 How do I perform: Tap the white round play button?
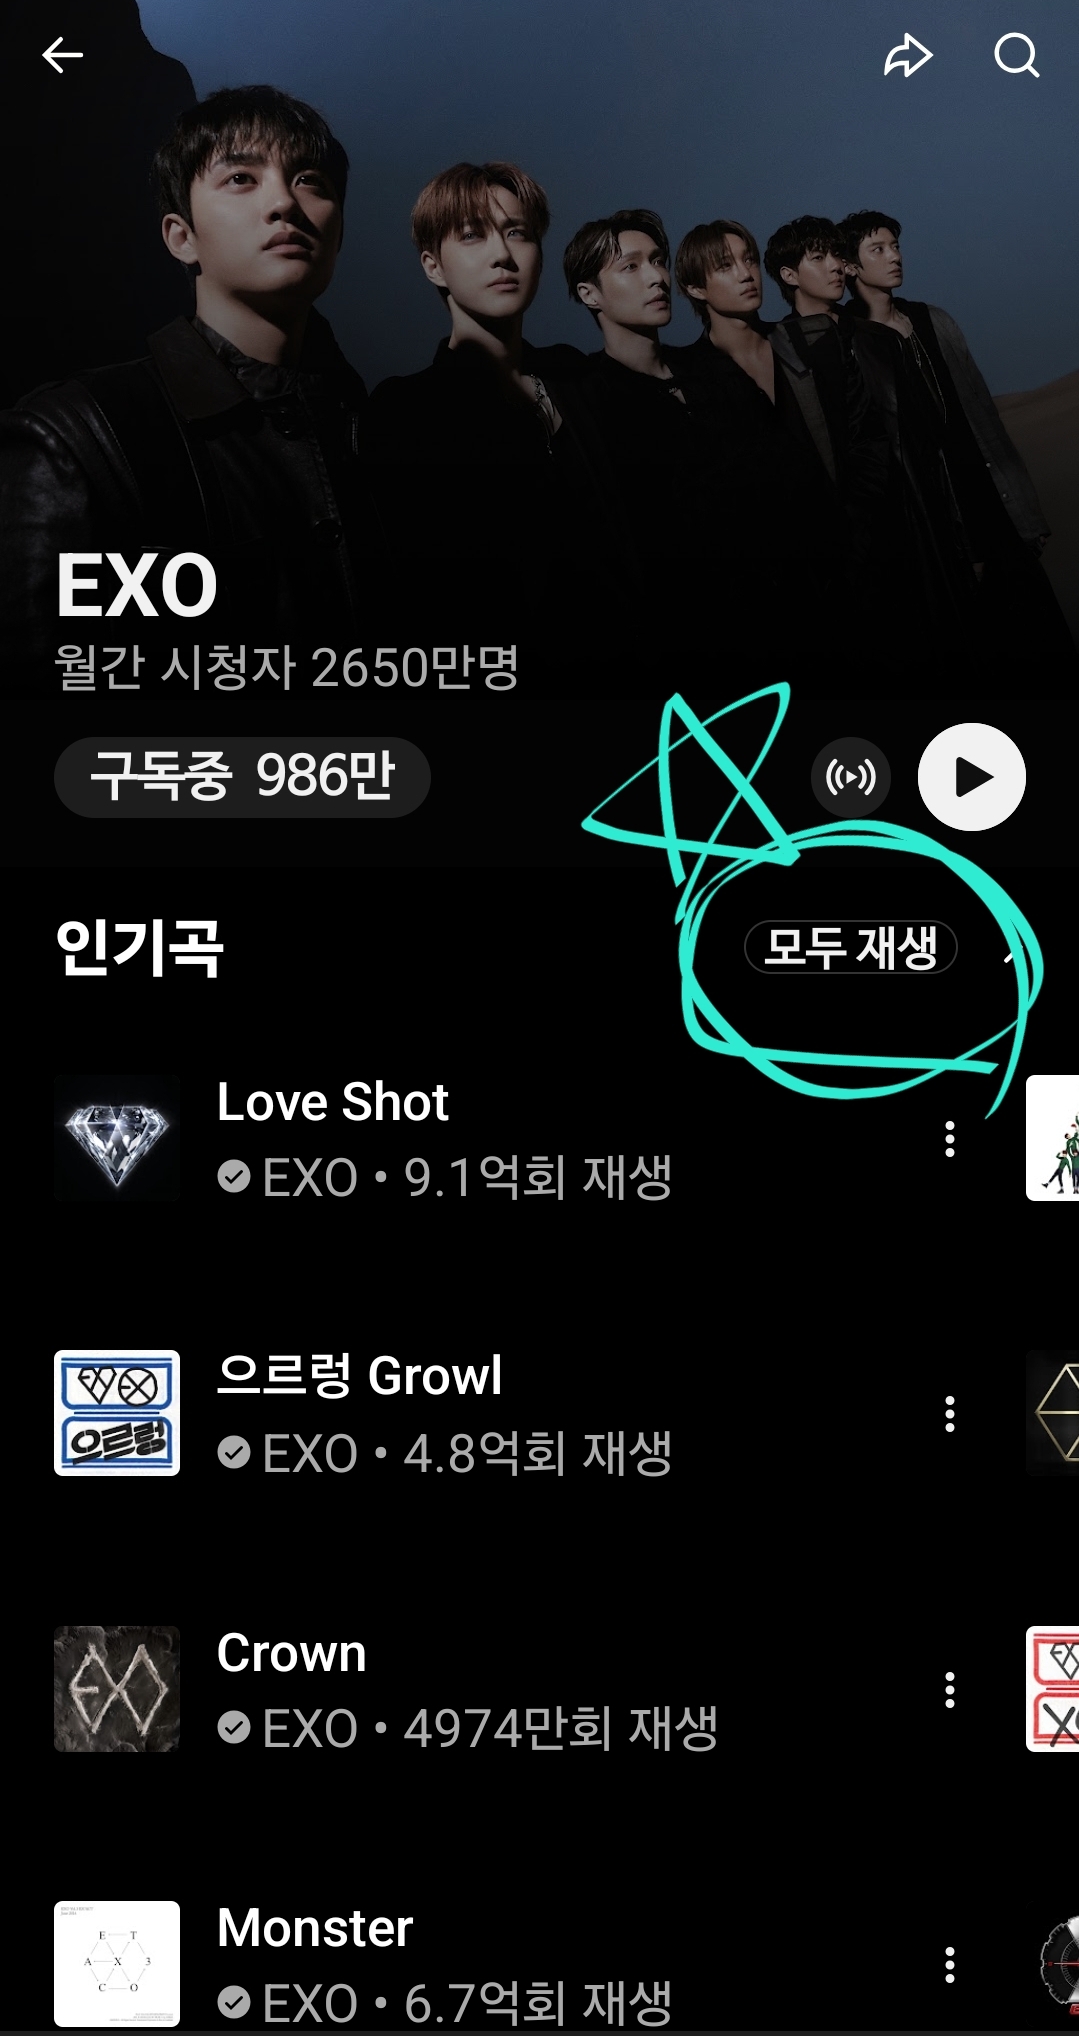[972, 777]
